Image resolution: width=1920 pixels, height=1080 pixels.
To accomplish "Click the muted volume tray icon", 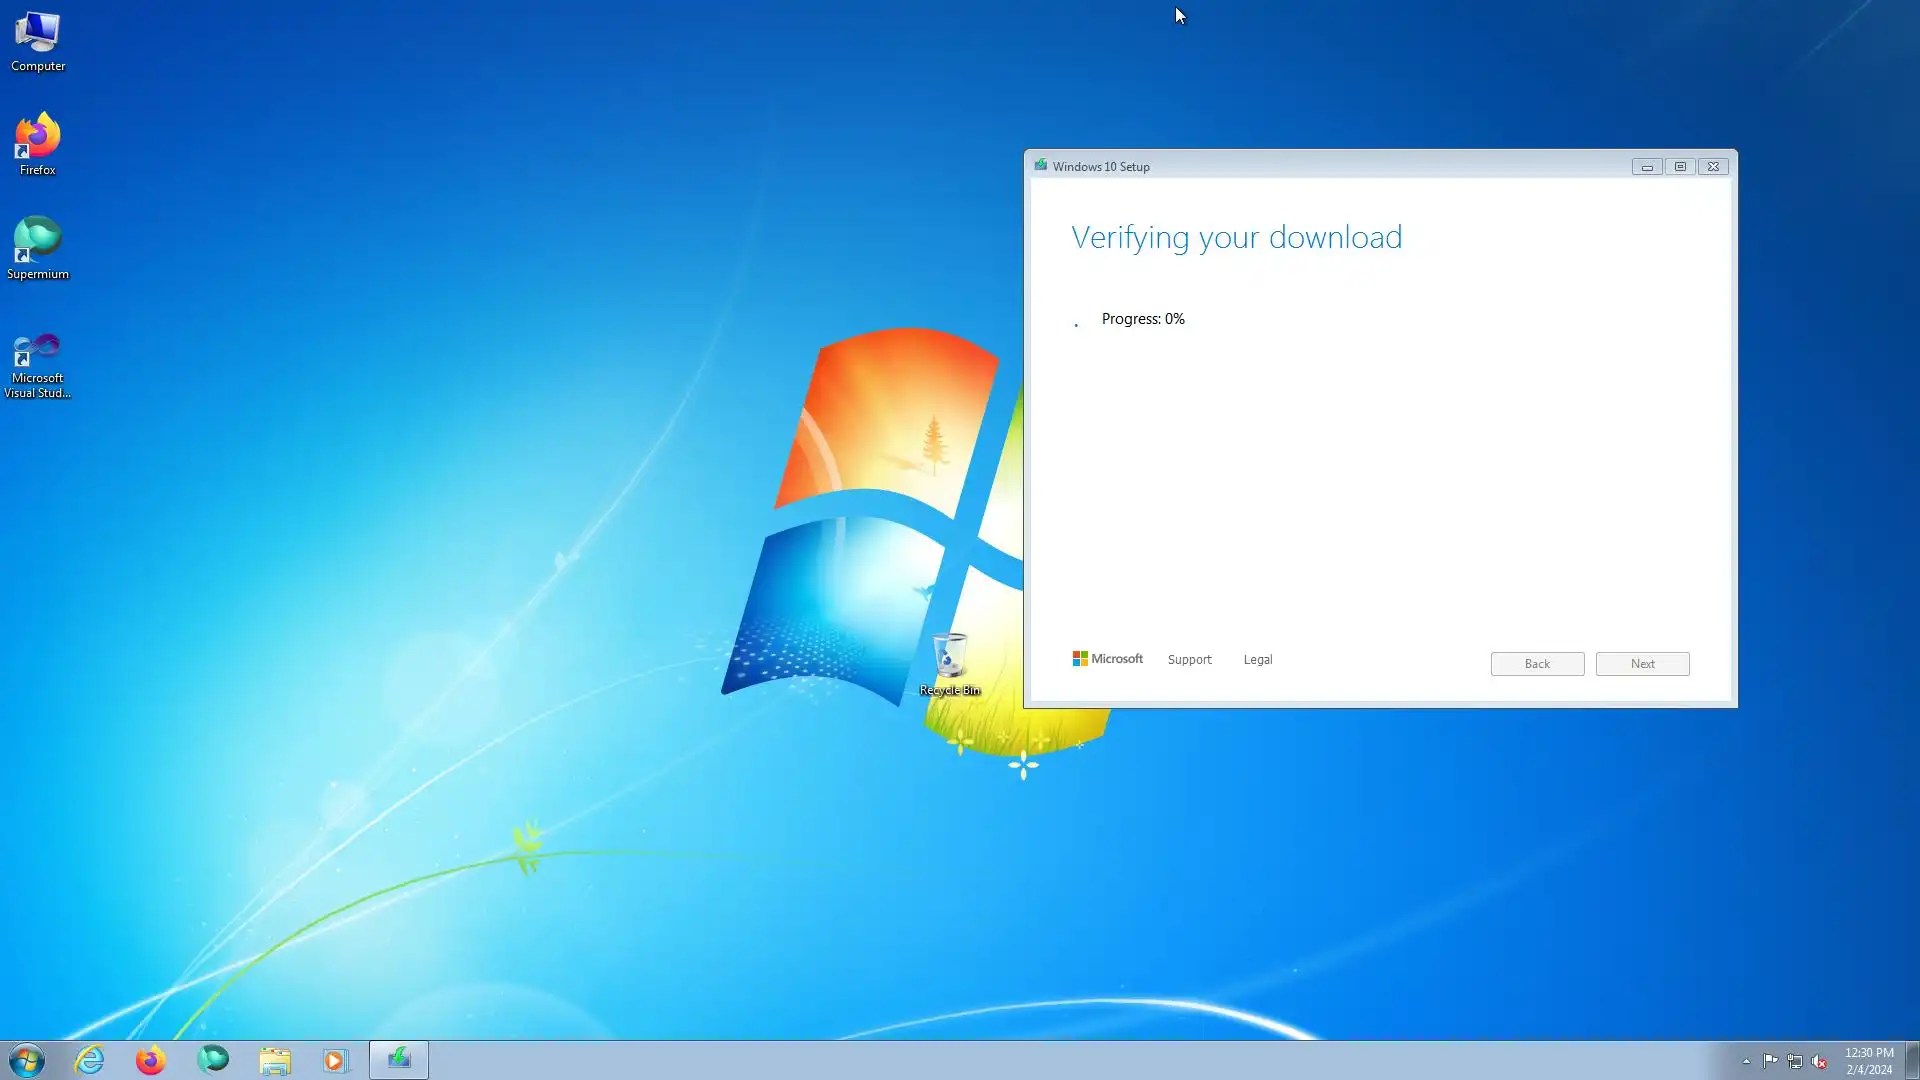I will [1819, 1061].
